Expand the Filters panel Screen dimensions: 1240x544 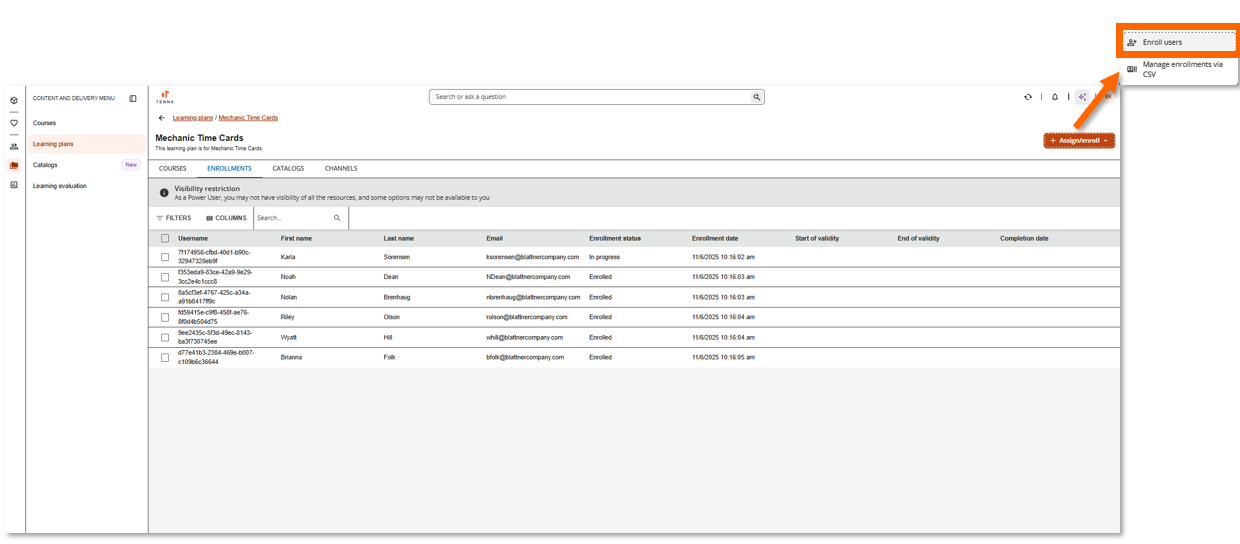coord(173,218)
